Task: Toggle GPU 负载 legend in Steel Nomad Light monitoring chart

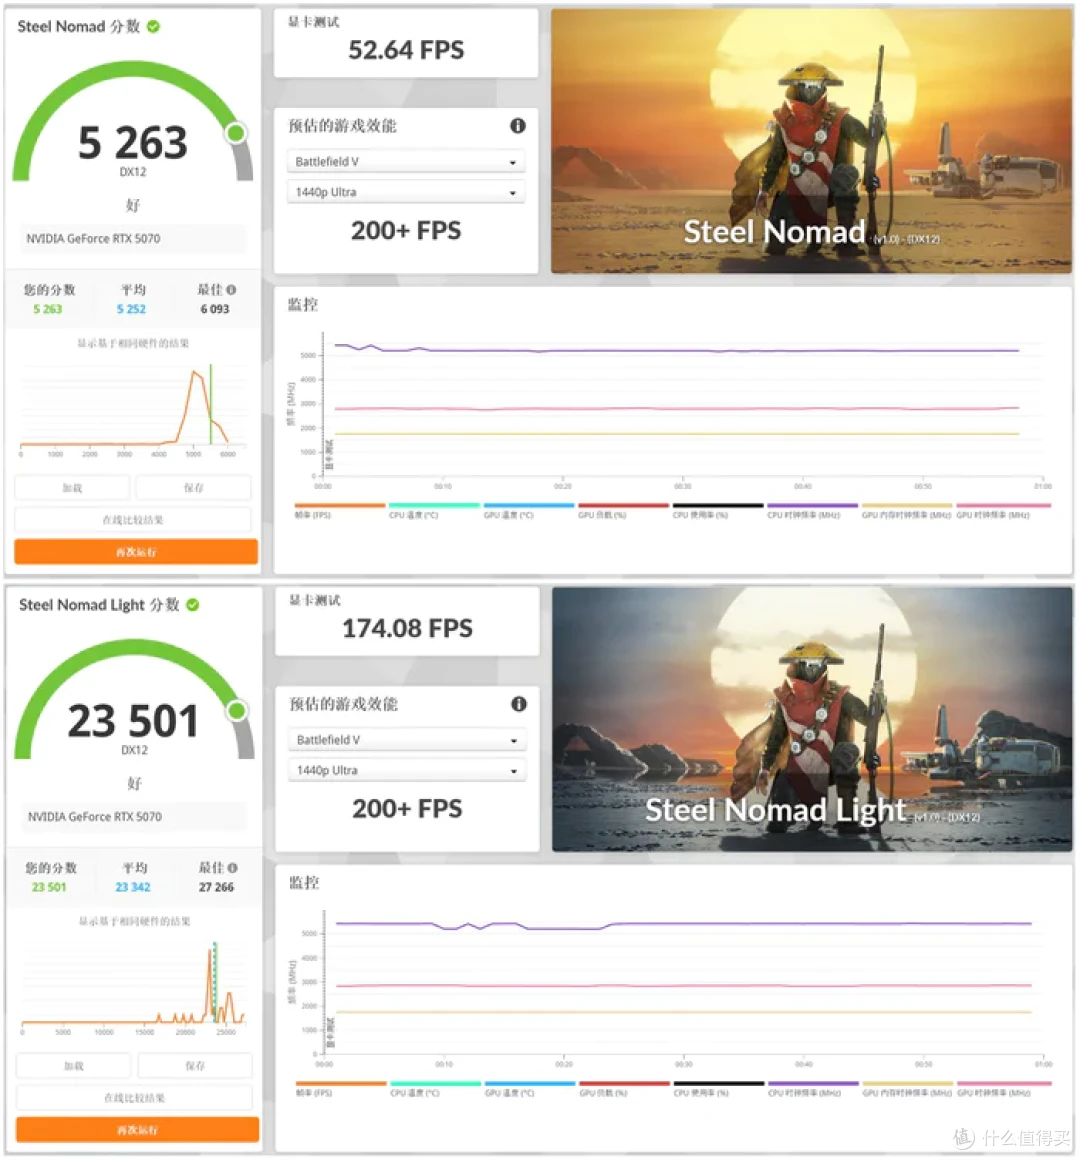Action: (x=625, y=1088)
